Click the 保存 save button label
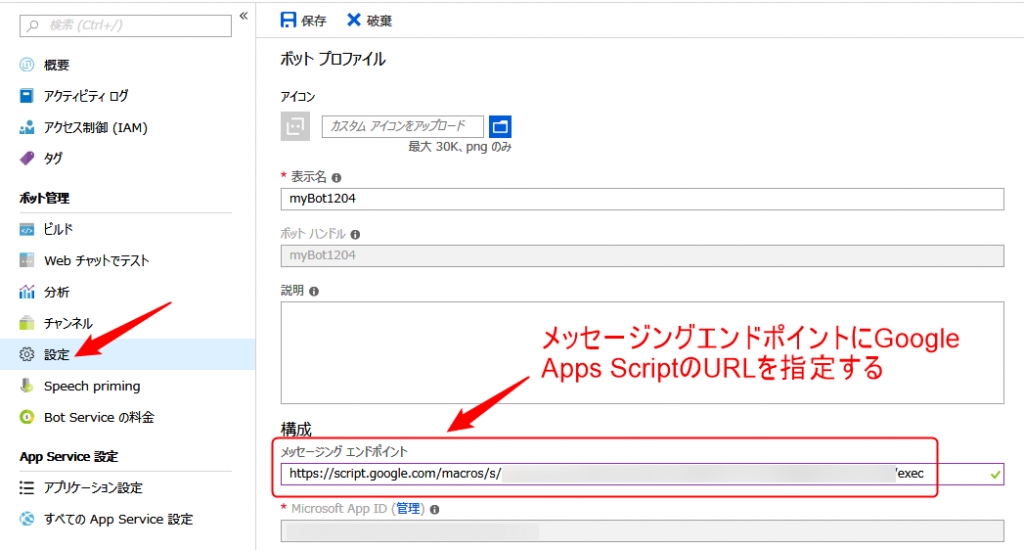The height and width of the screenshot is (550, 1024). [313, 21]
